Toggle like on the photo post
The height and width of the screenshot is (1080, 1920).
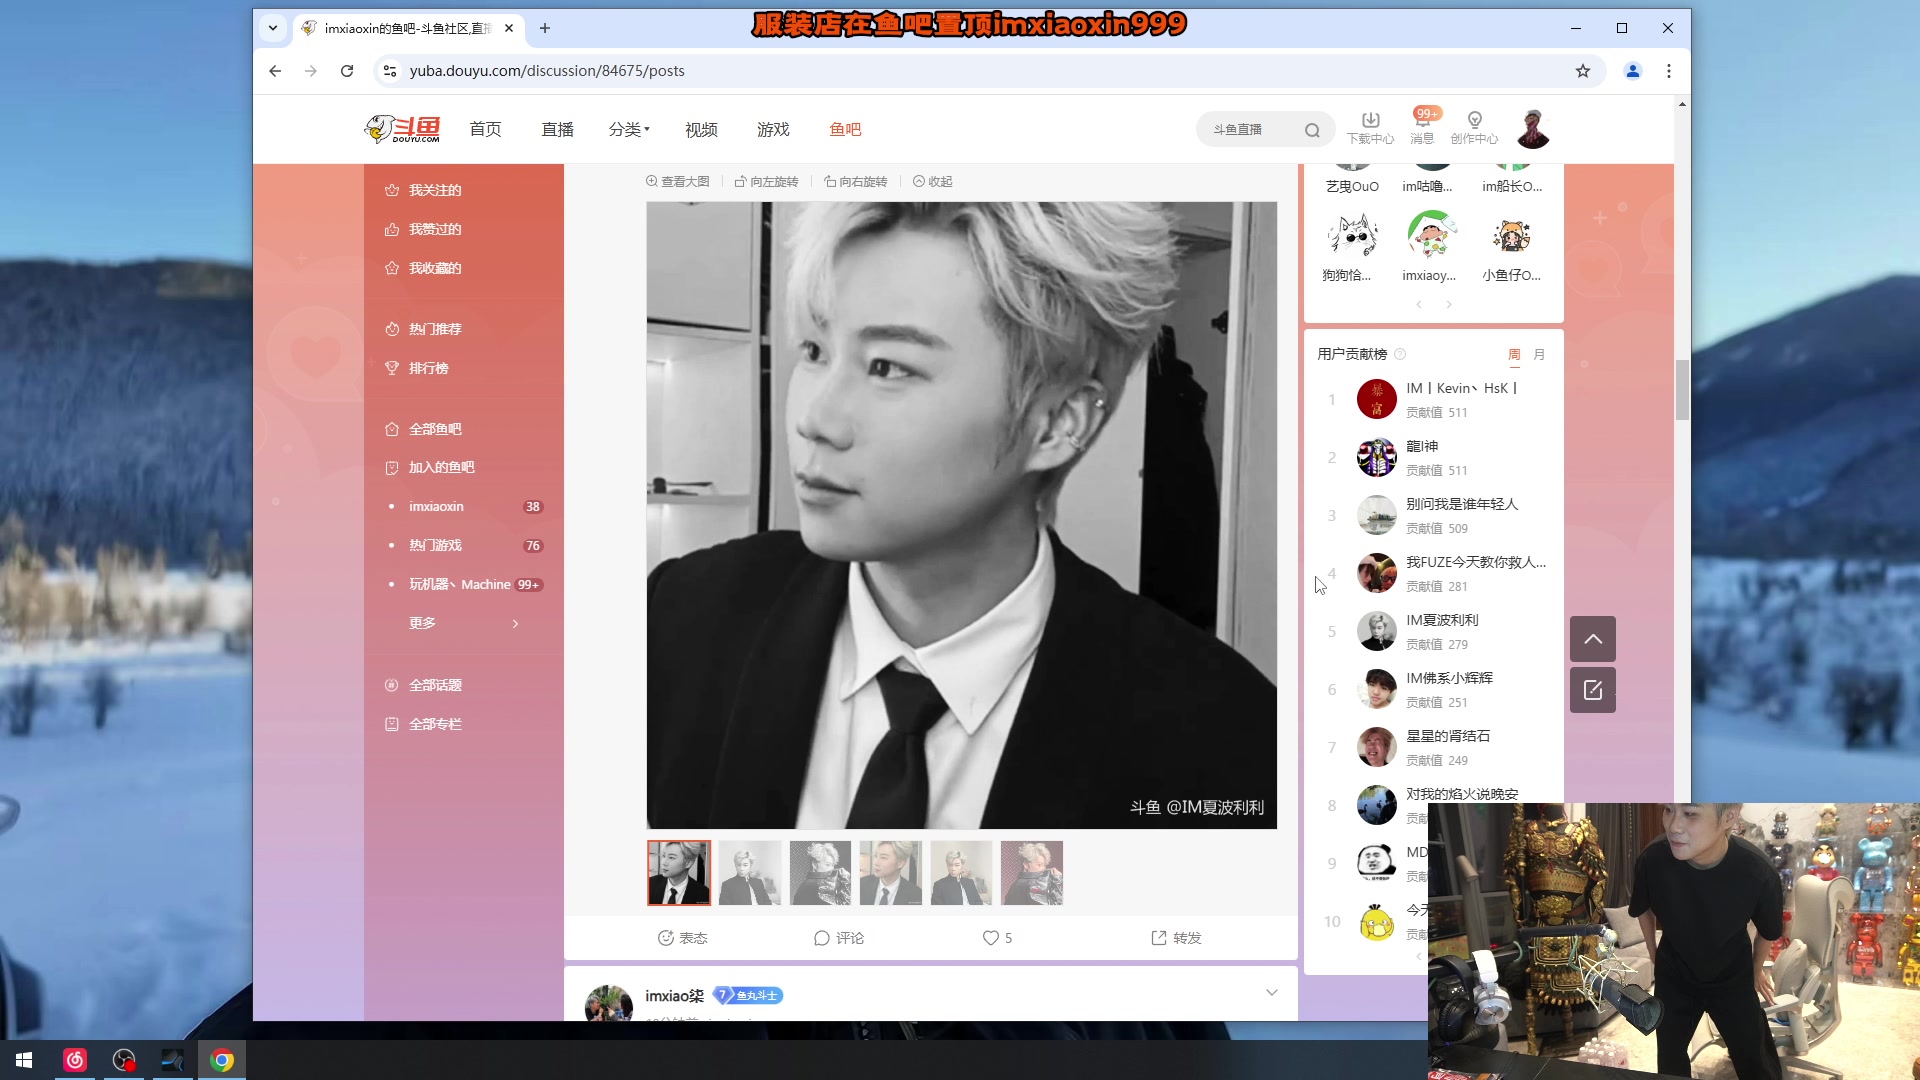[994, 938]
